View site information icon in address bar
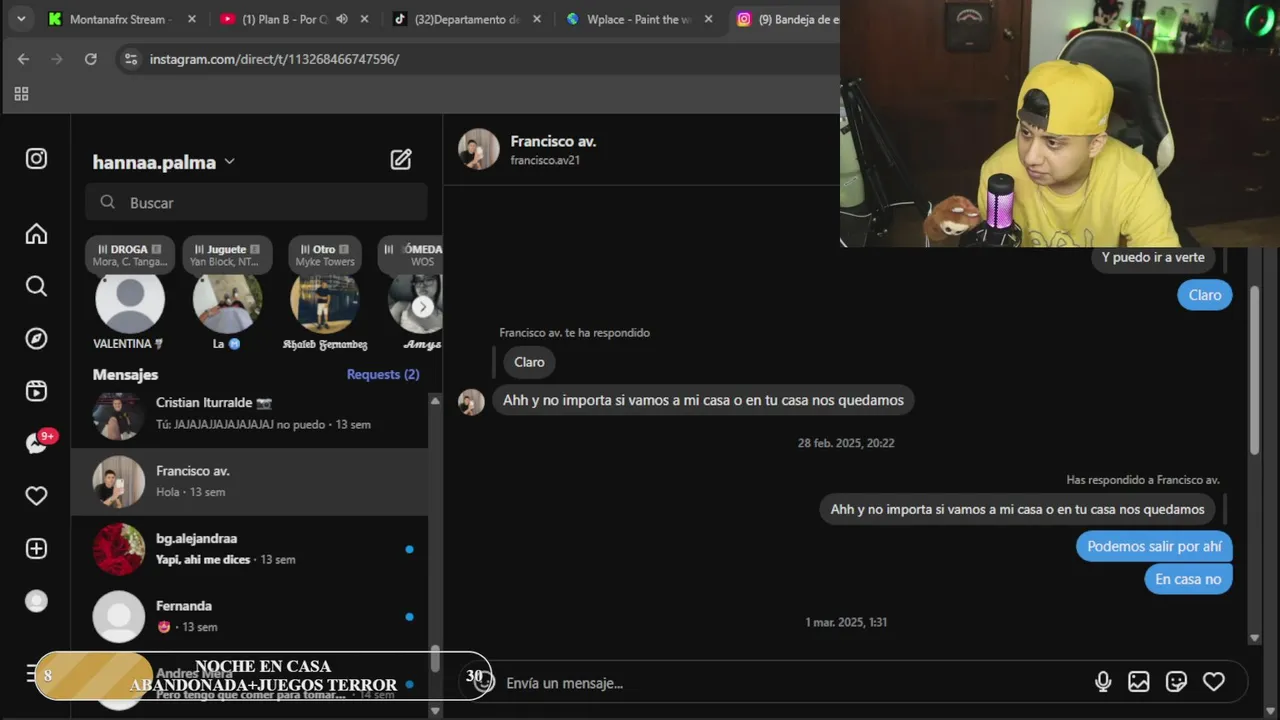The image size is (1280, 720). 130,59
